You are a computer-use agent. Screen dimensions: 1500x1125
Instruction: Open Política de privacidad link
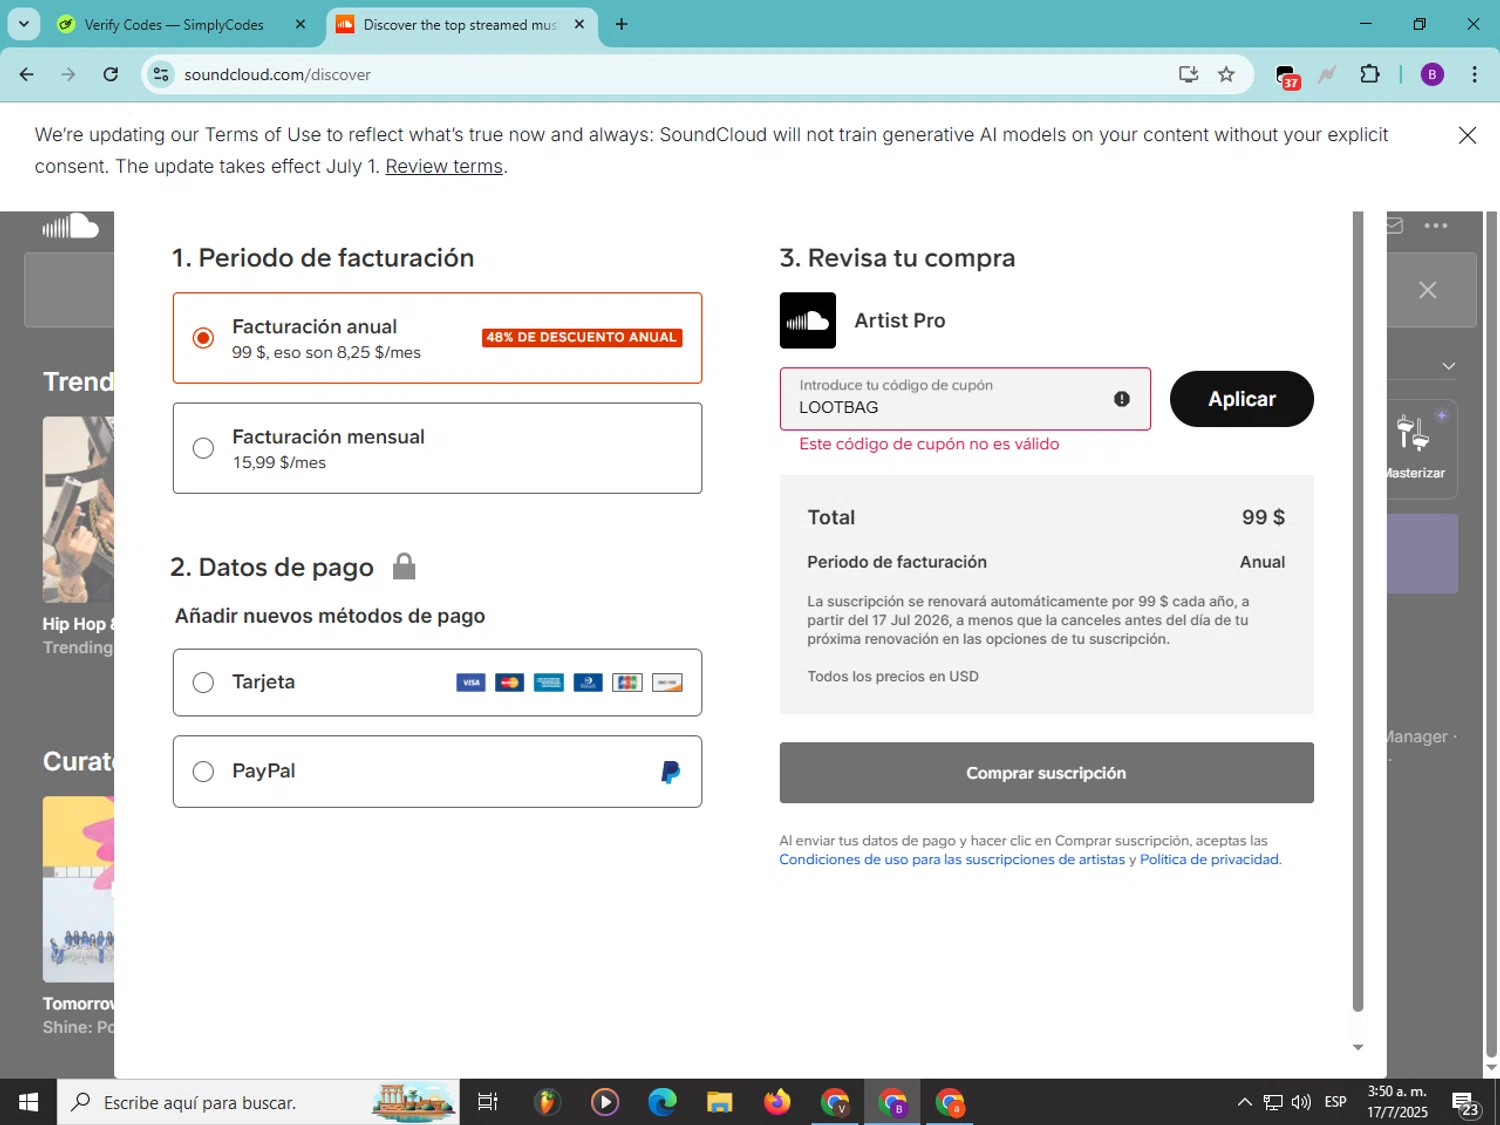coord(1209,860)
